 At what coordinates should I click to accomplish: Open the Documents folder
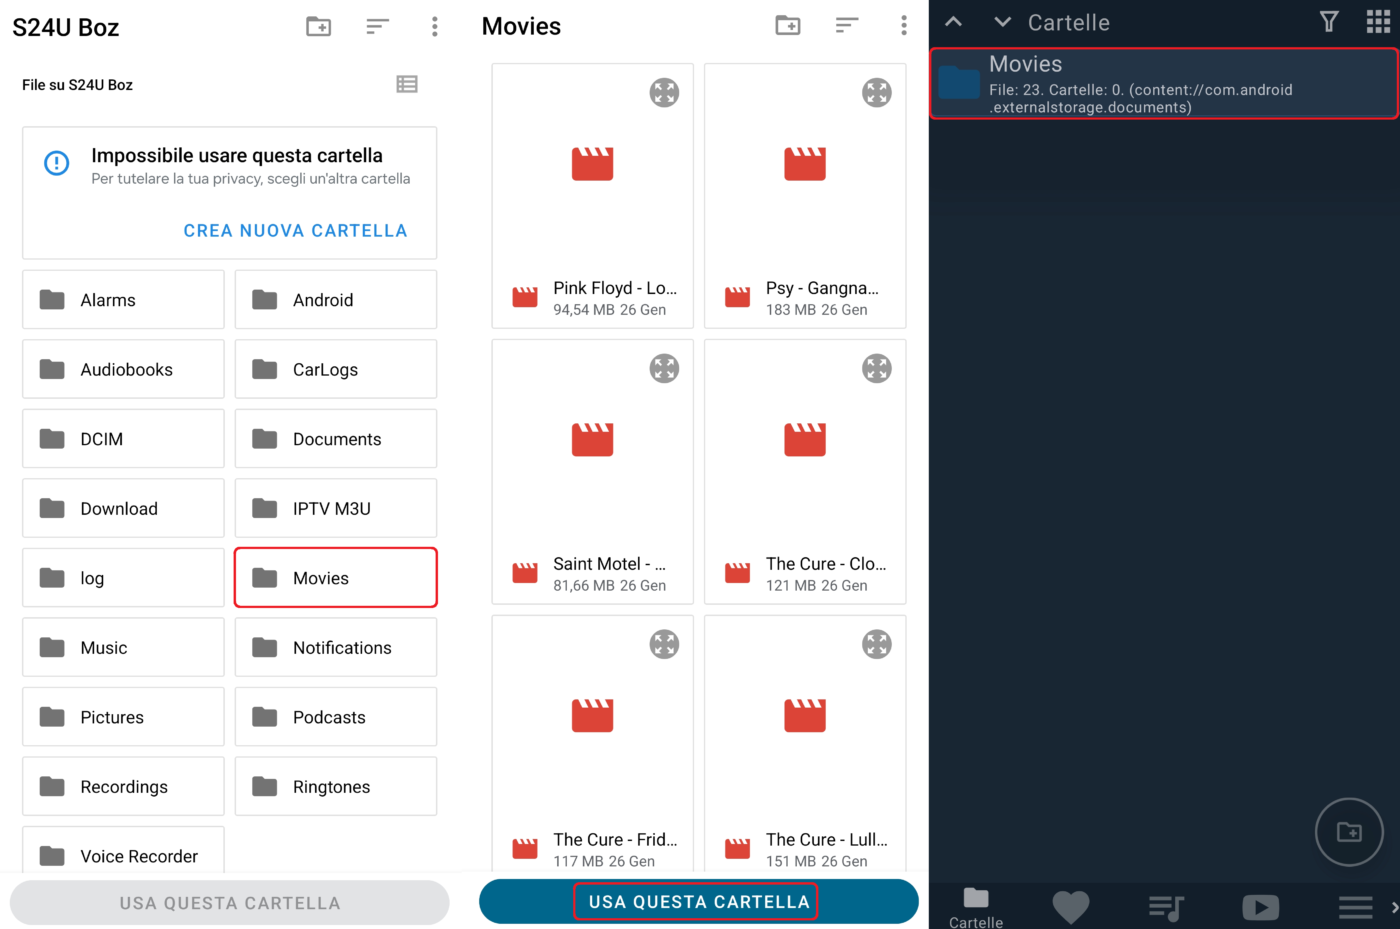[x=336, y=439]
